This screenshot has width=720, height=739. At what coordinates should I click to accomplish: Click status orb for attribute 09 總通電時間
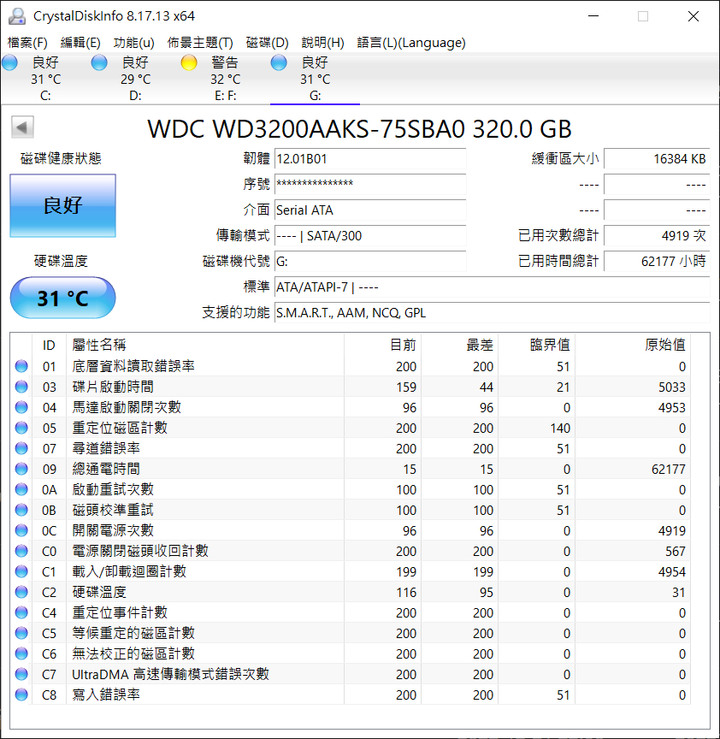[21, 469]
